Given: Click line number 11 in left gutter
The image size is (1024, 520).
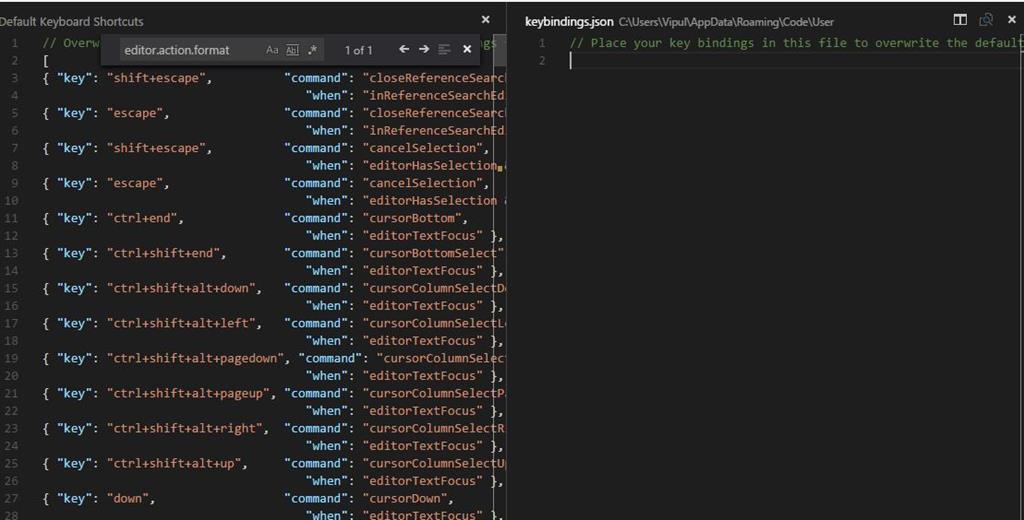Looking at the screenshot, I should [11, 218].
